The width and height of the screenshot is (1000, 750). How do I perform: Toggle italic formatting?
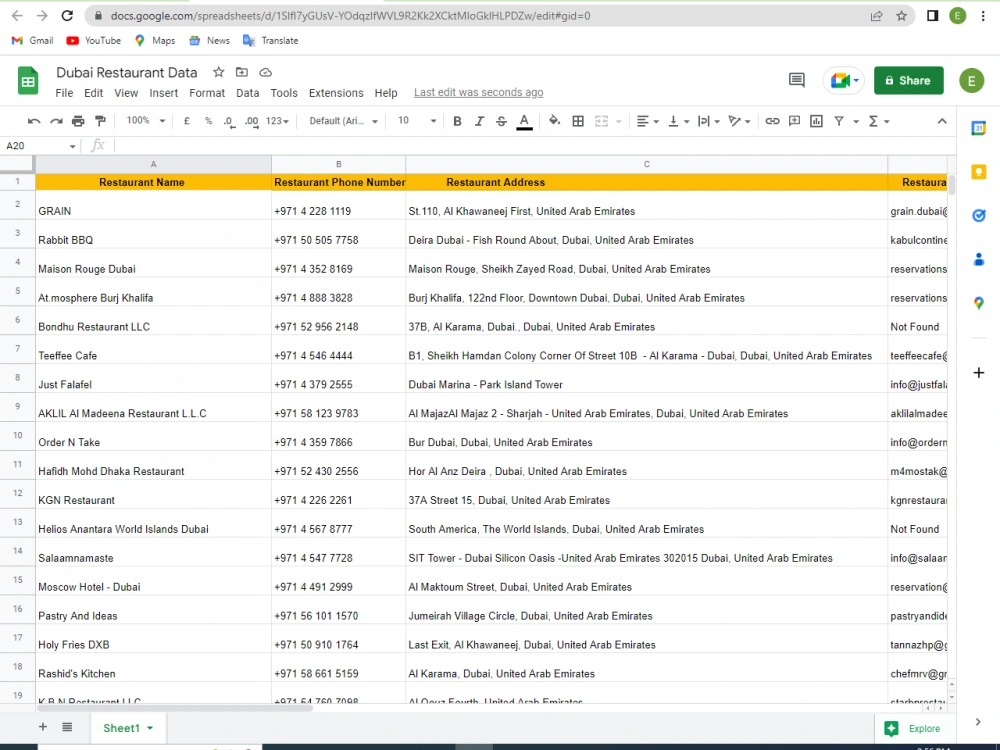click(480, 121)
